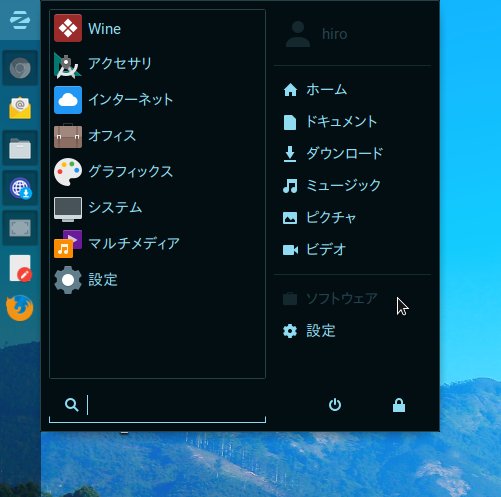Click the download arrow icon
Viewport: 501px width, 497px height.
pyautogui.click(x=290, y=154)
